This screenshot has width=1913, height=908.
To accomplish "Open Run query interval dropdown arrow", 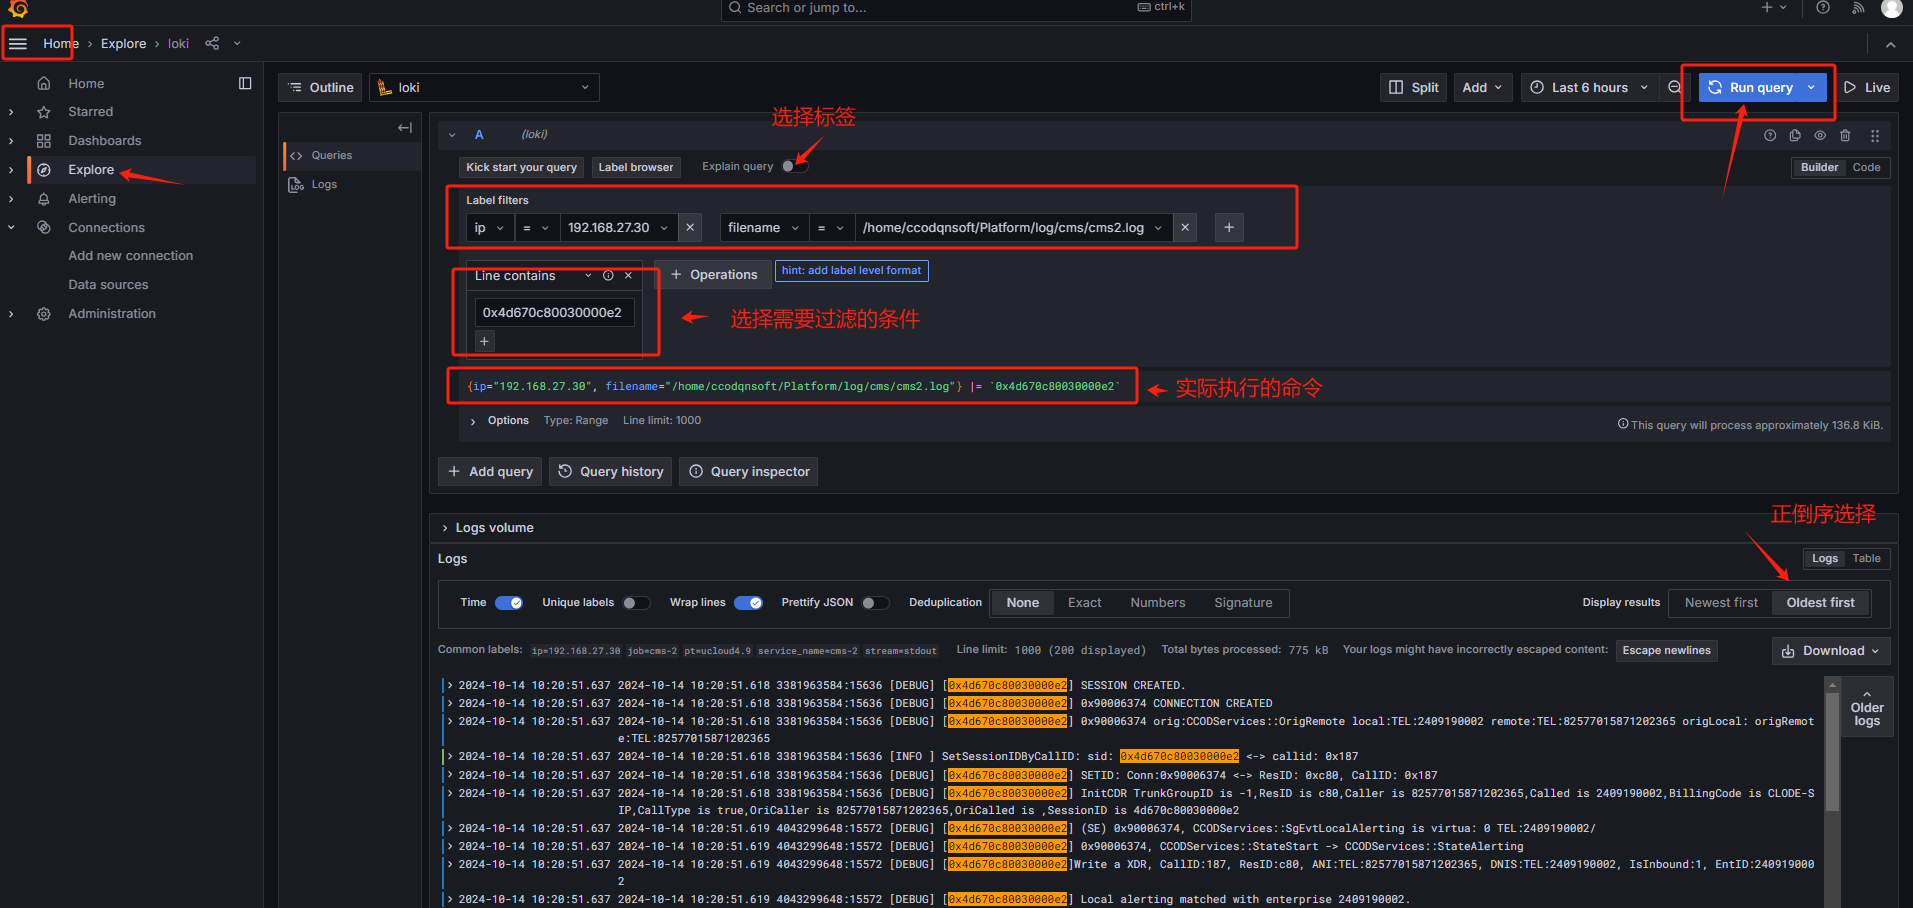I will tap(1812, 87).
